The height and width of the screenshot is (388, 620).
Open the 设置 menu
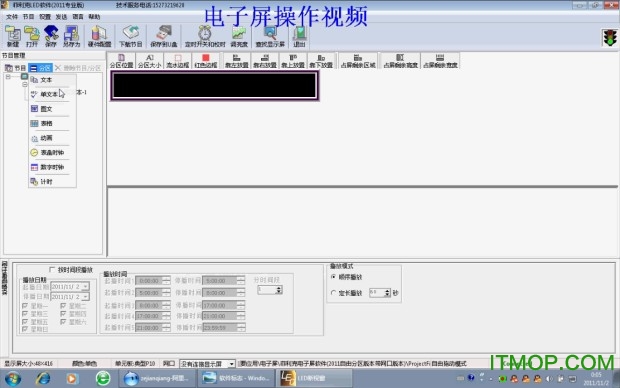[x=45, y=17]
